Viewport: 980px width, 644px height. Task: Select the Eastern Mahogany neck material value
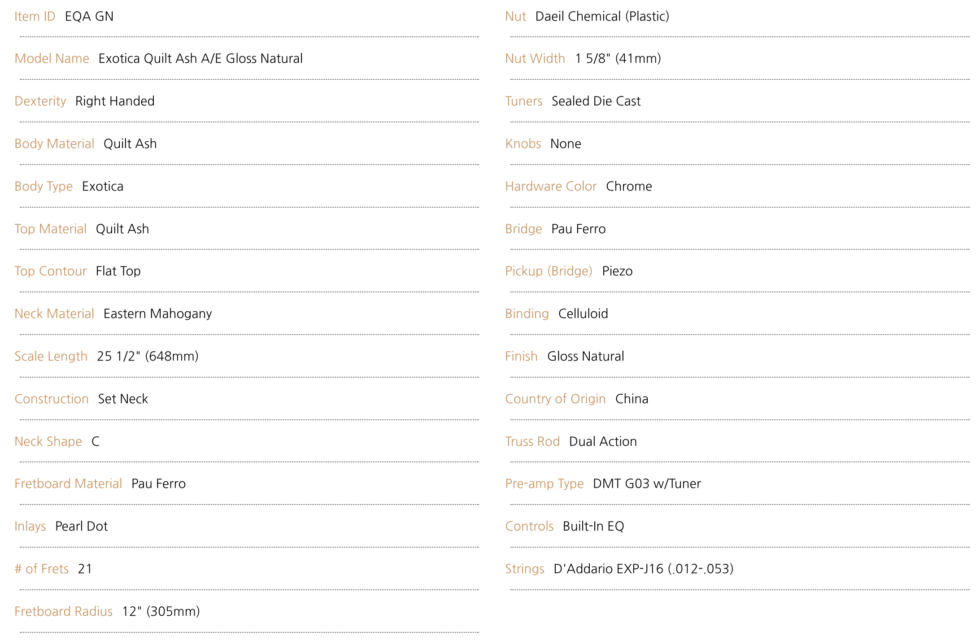pyautogui.click(x=157, y=313)
